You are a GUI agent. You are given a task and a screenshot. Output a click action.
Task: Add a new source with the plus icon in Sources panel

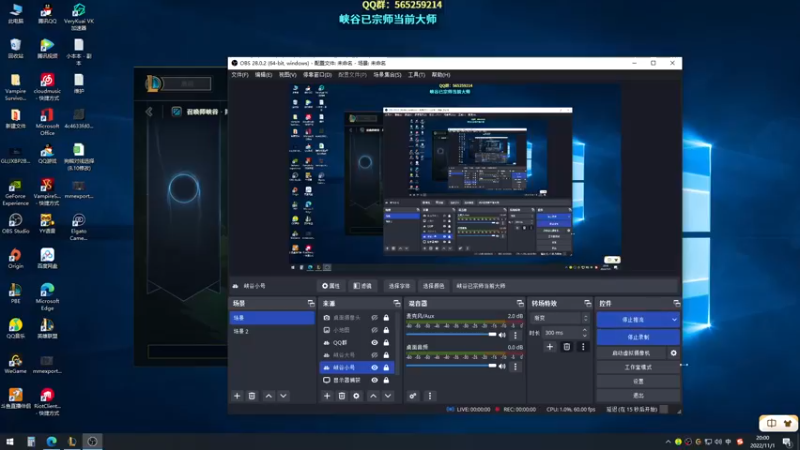327,396
